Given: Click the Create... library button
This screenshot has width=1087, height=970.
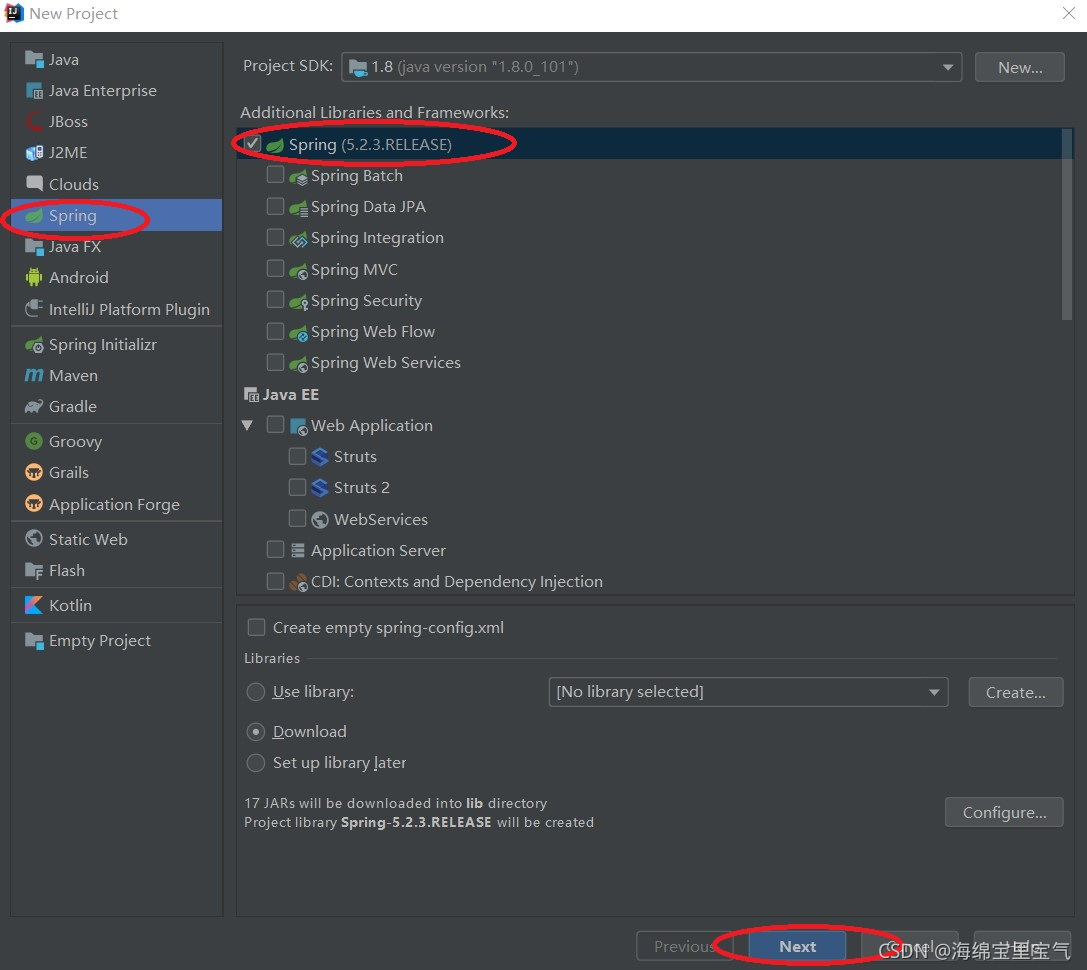Looking at the screenshot, I should point(1016,692).
